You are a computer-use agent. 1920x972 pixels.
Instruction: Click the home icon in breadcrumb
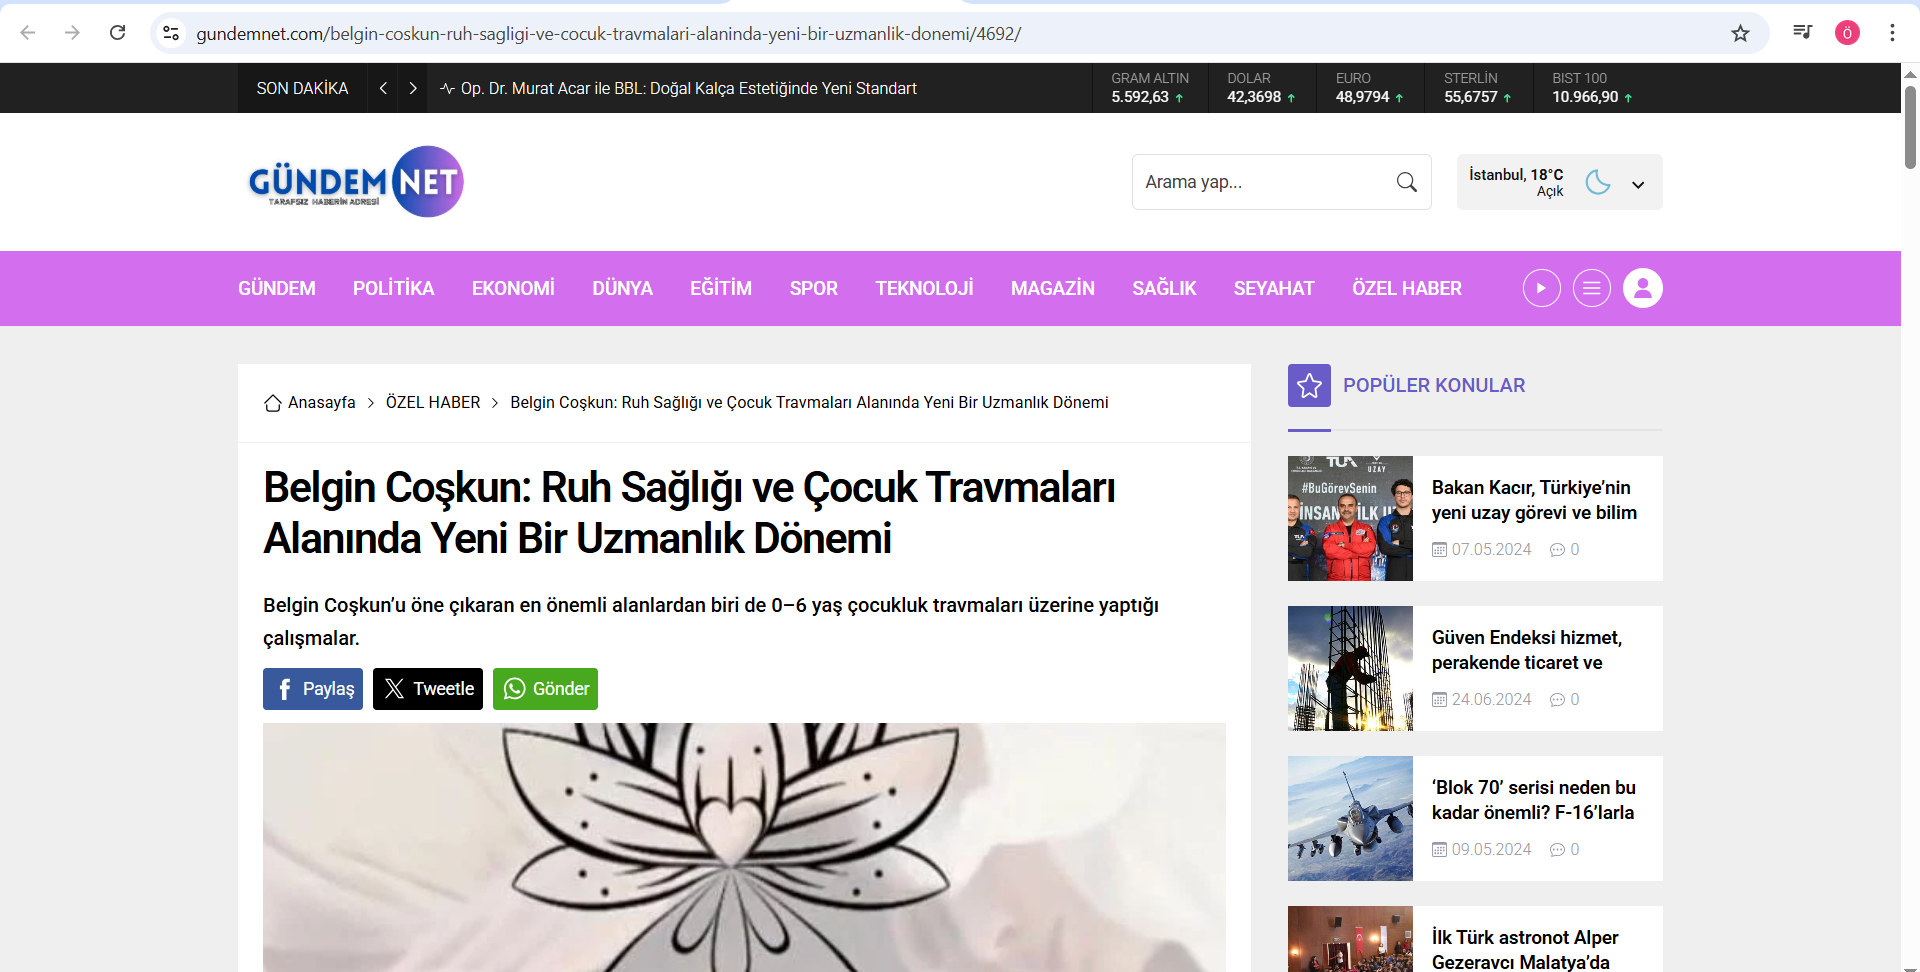coord(272,403)
